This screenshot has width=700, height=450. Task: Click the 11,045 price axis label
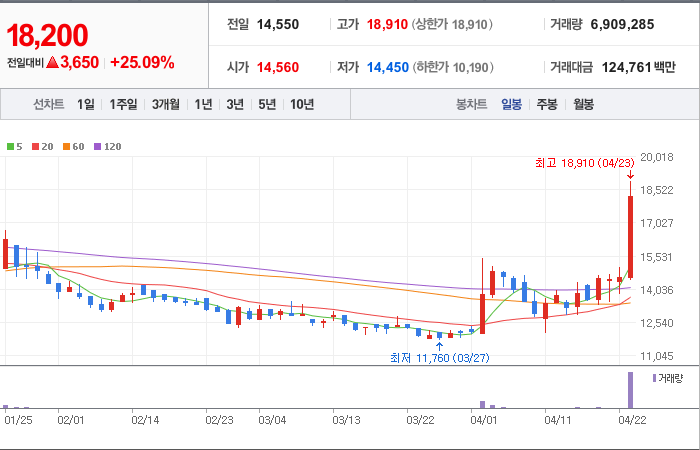657,356
